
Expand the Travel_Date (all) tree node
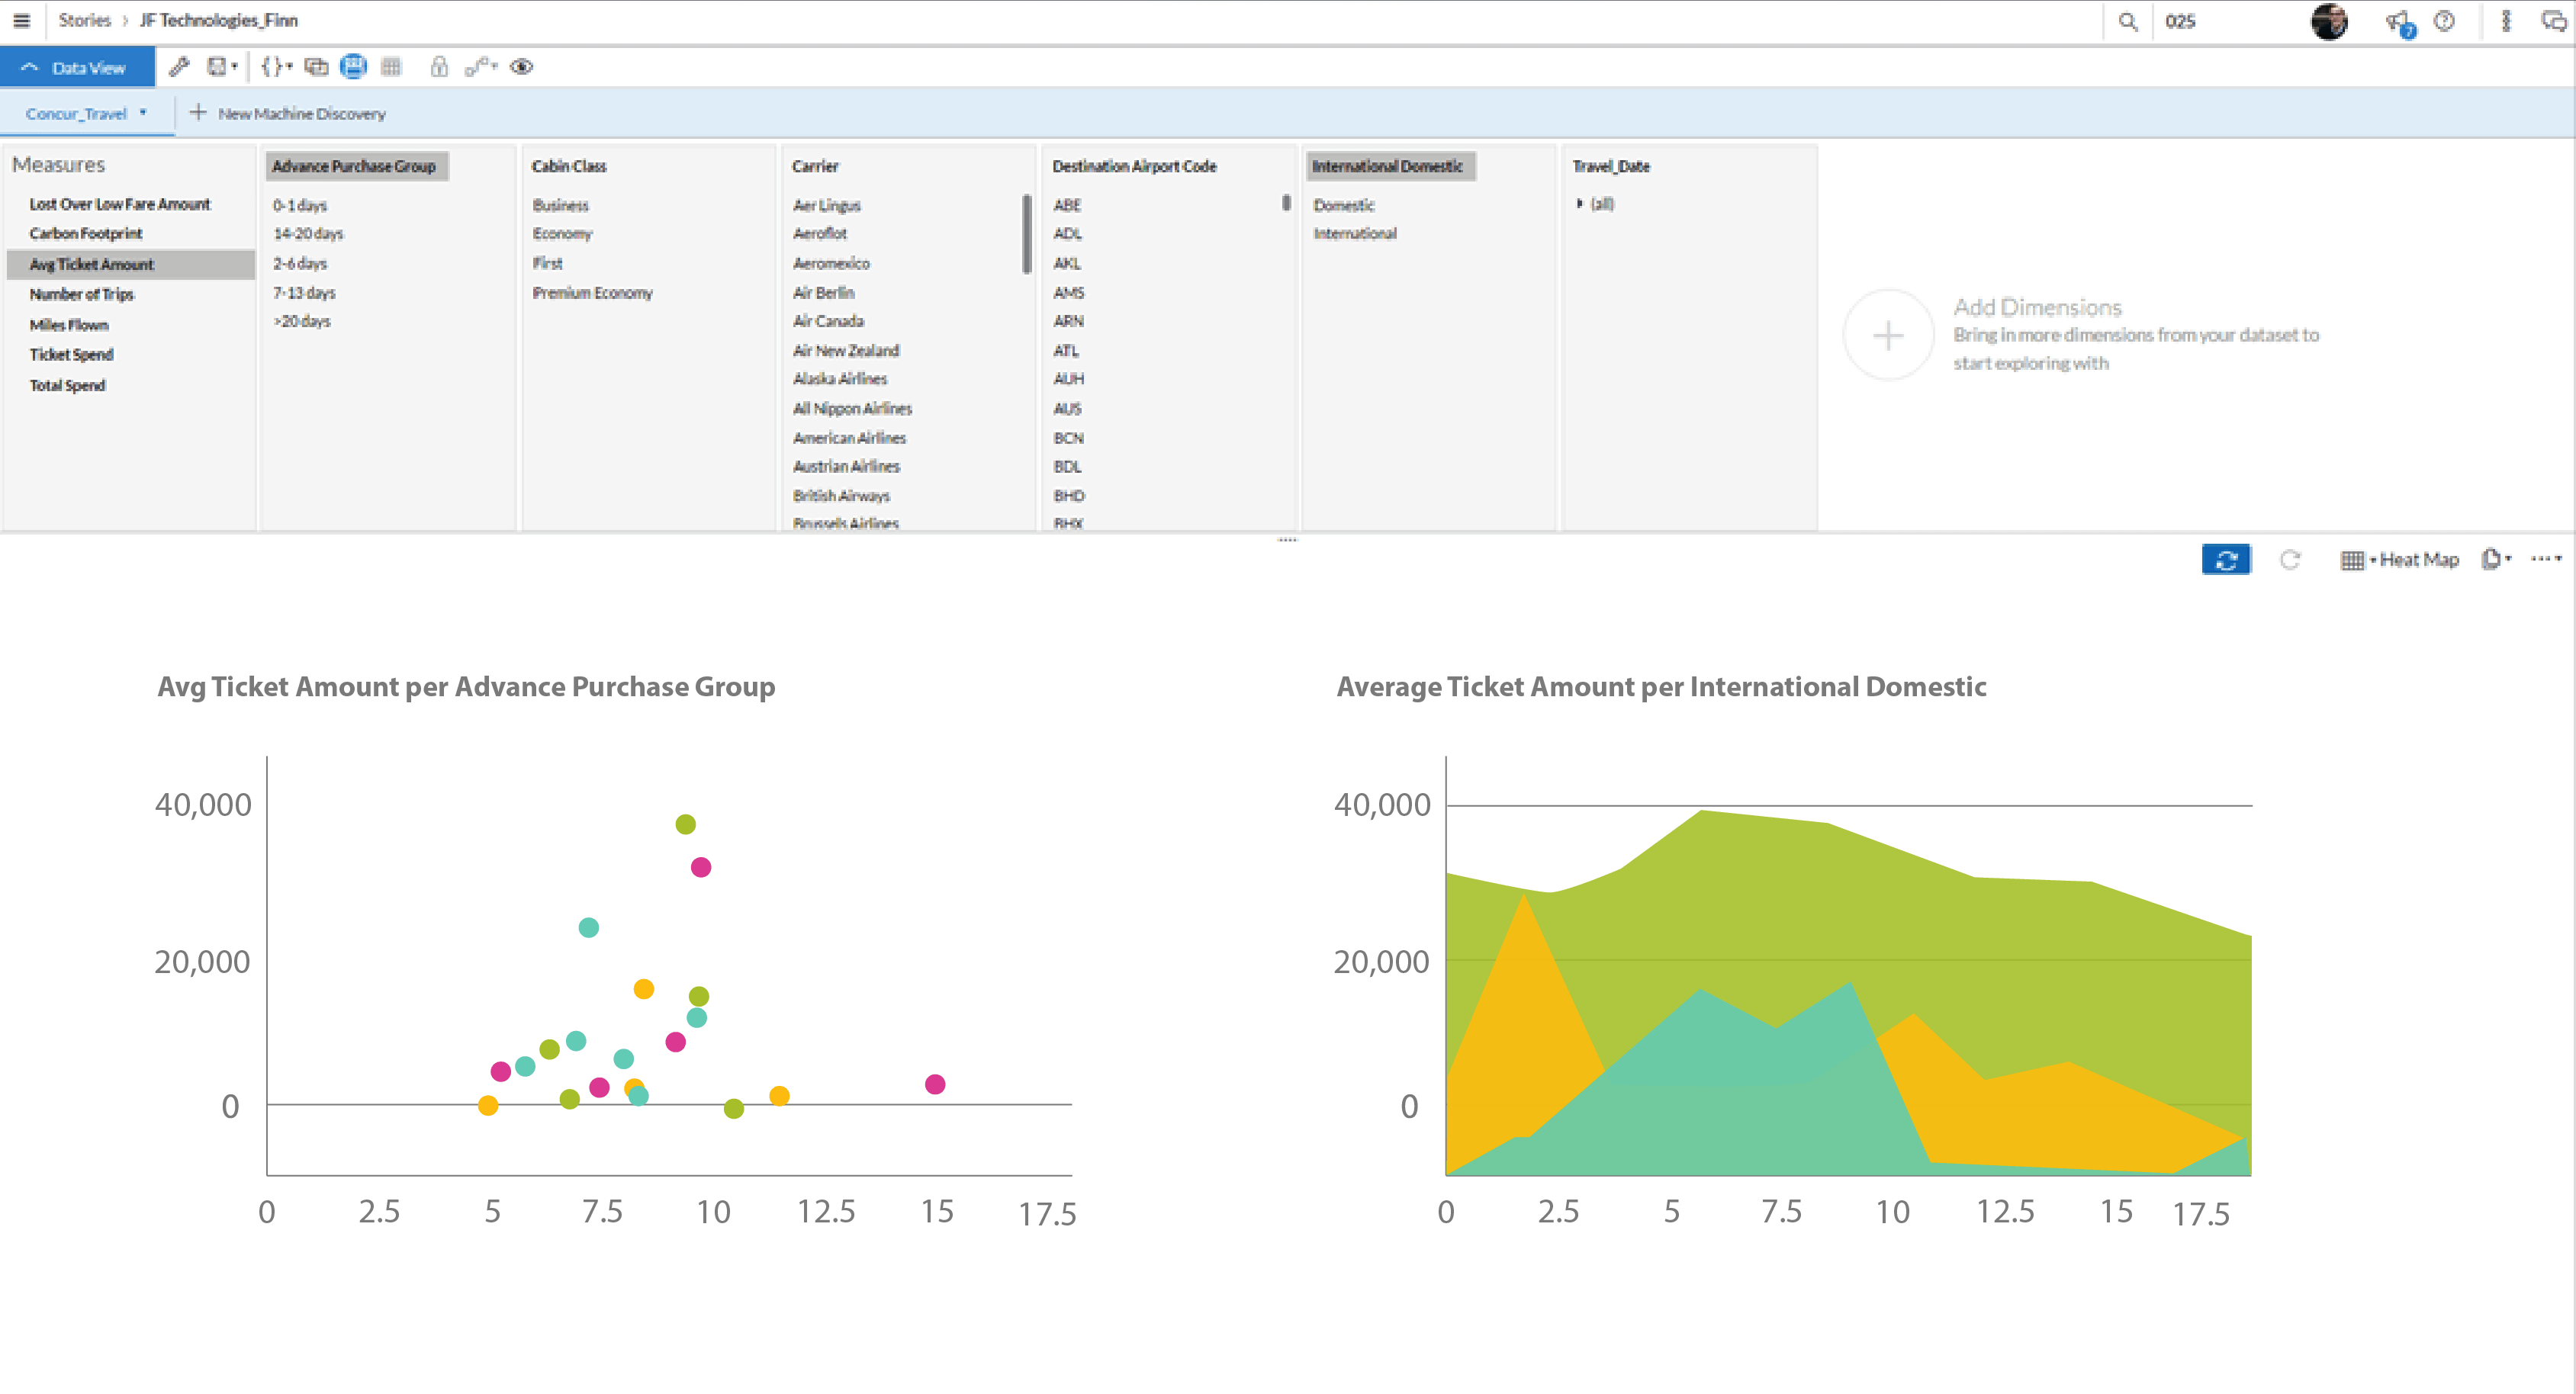click(1579, 204)
